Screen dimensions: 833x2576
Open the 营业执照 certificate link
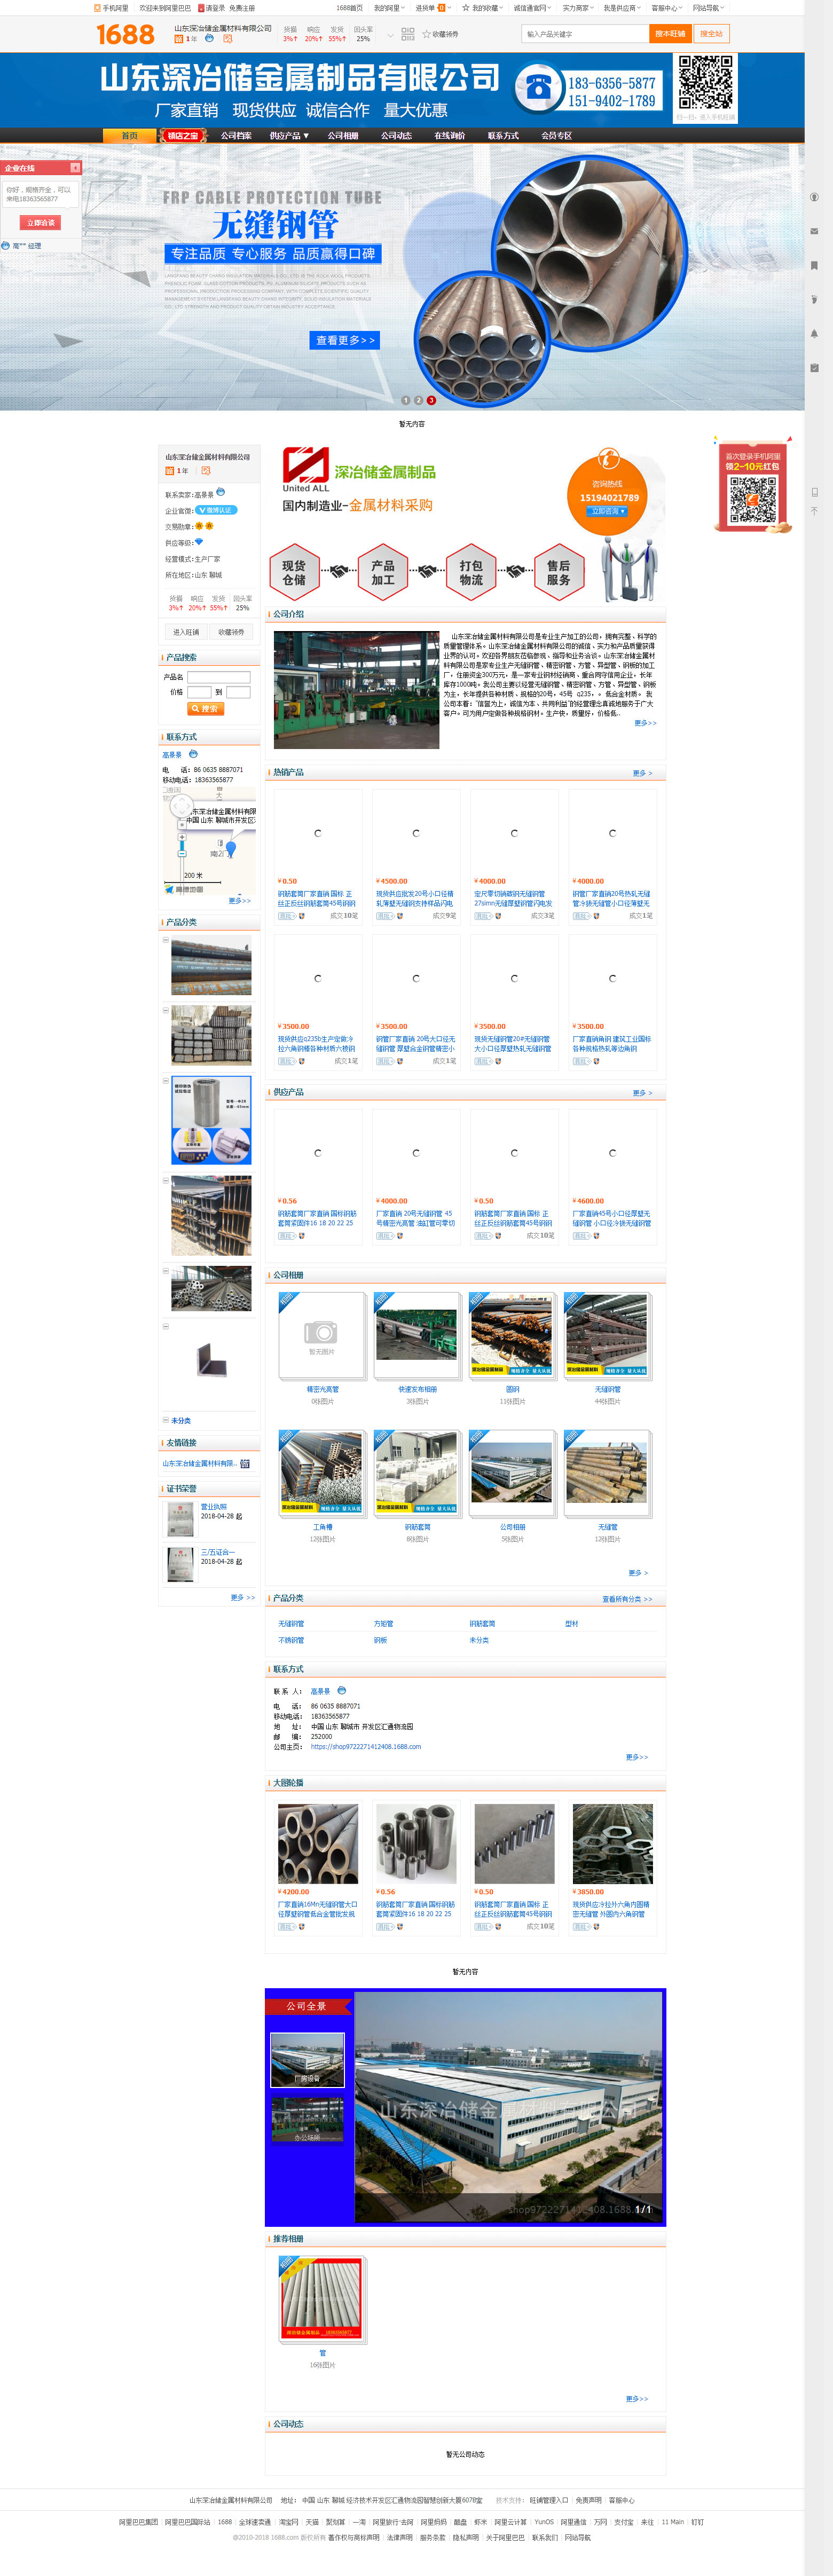(214, 1506)
